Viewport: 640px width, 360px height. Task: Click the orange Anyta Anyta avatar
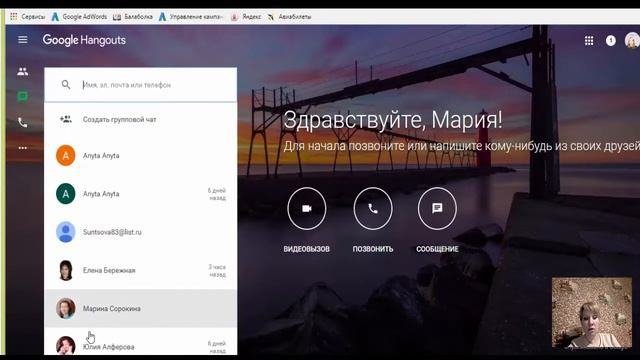[66, 156]
